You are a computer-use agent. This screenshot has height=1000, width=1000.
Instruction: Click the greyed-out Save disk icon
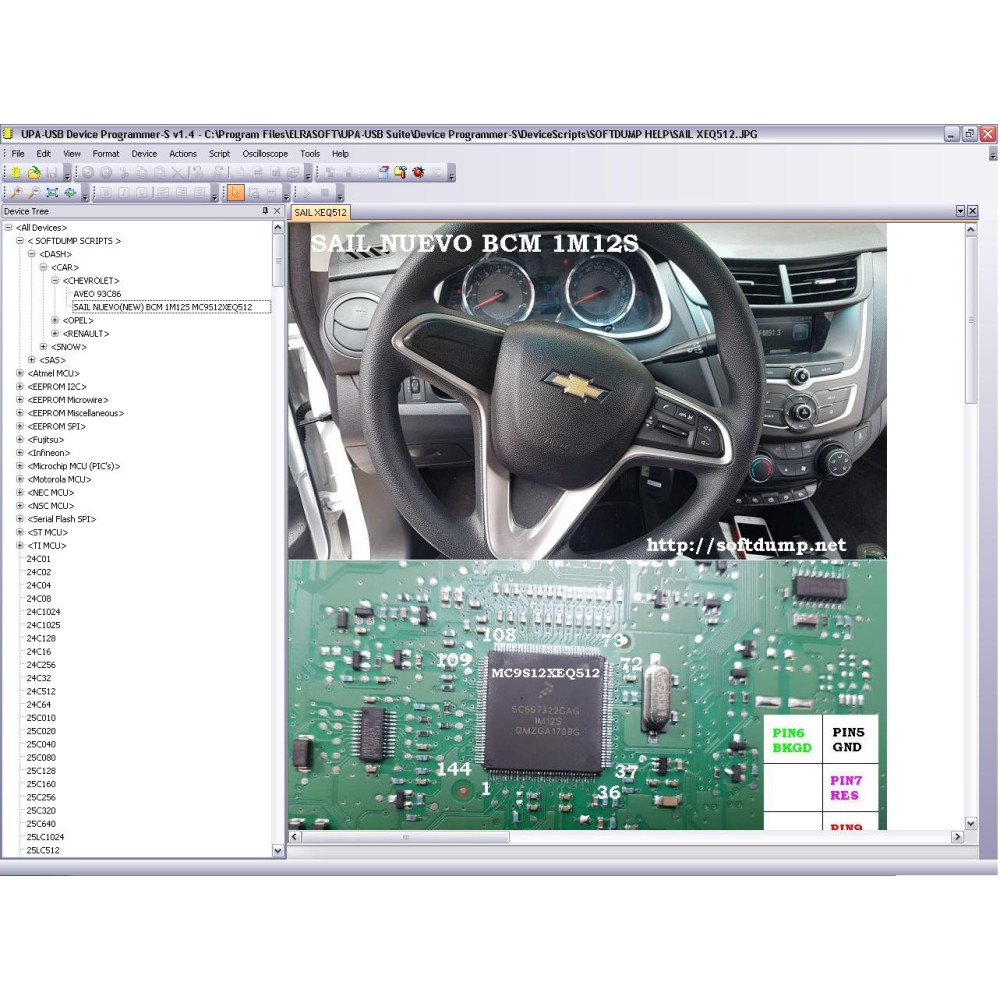coord(52,173)
